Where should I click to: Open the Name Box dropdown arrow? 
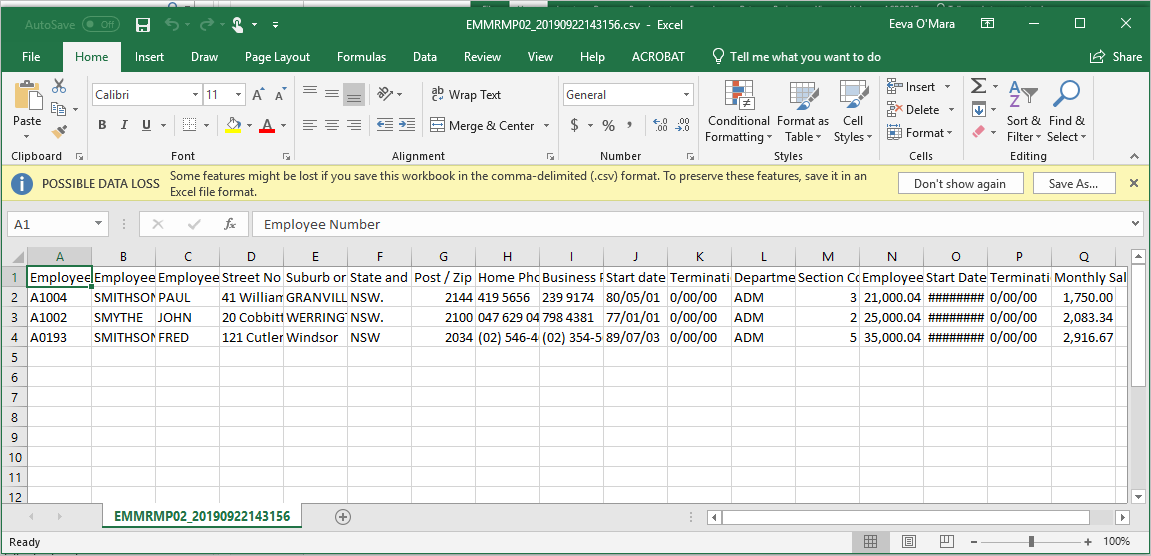point(98,224)
